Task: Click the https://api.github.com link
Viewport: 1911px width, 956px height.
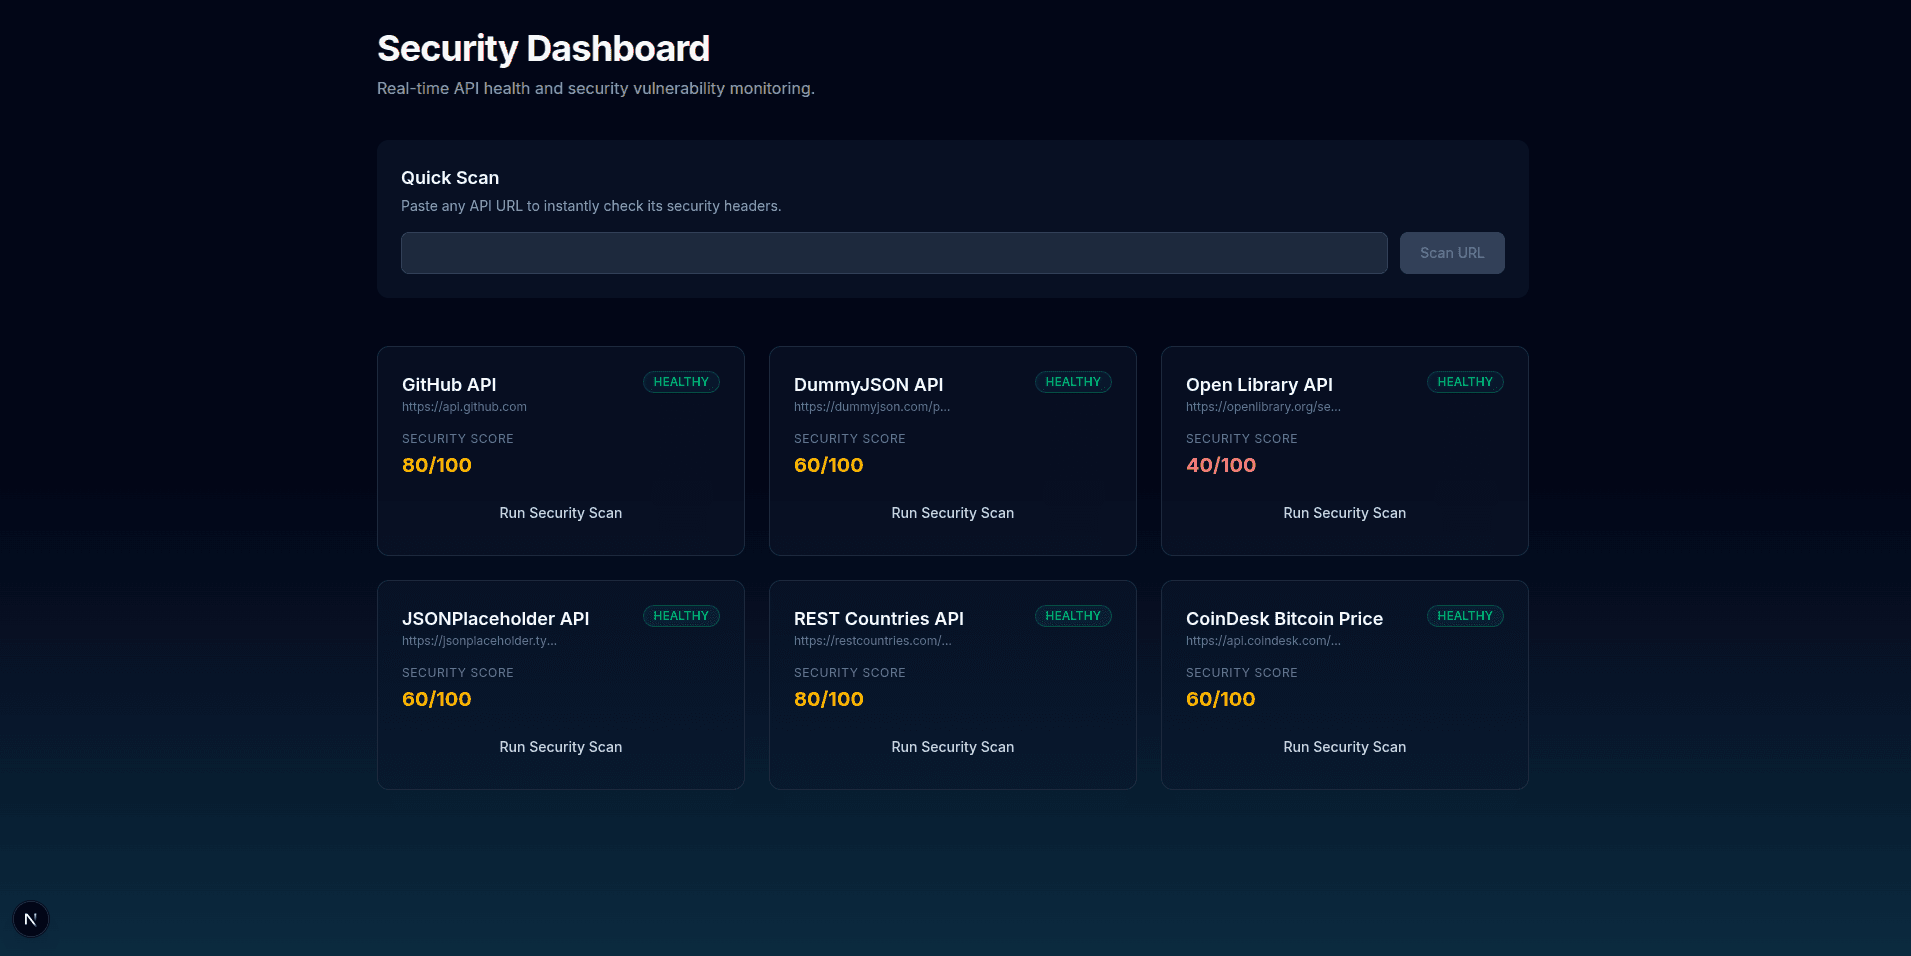Action: pyautogui.click(x=463, y=406)
